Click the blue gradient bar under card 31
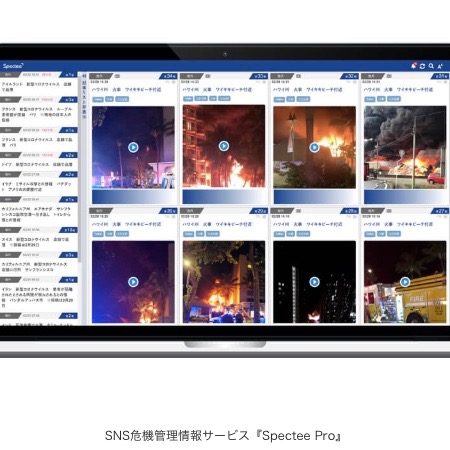The image size is (450, 450). pos(405,197)
